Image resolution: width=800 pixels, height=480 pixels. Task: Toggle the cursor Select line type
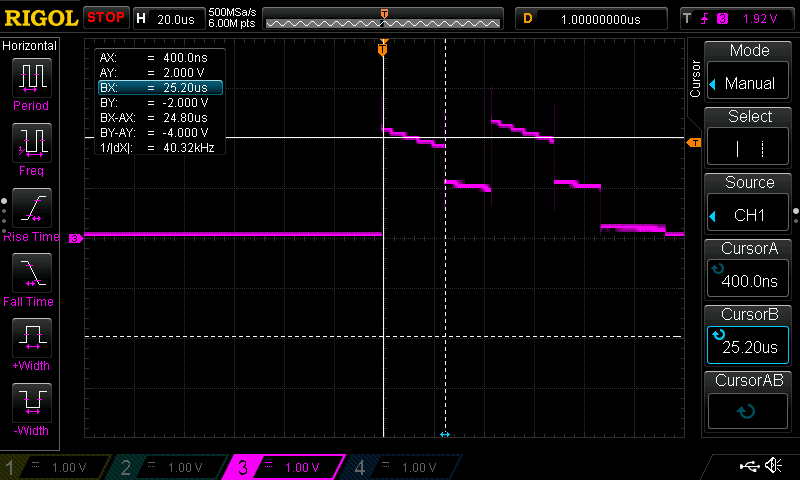[748, 148]
